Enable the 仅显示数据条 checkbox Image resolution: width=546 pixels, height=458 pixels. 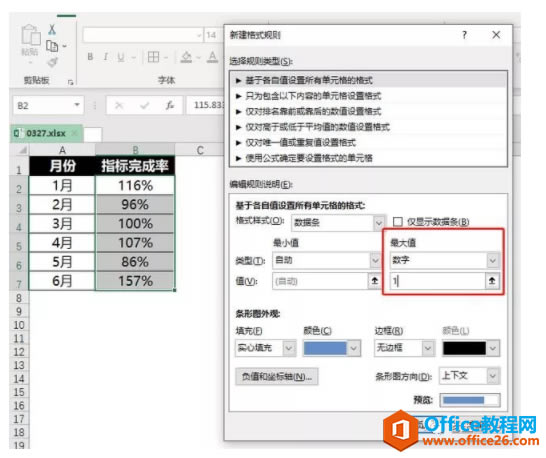(398, 222)
